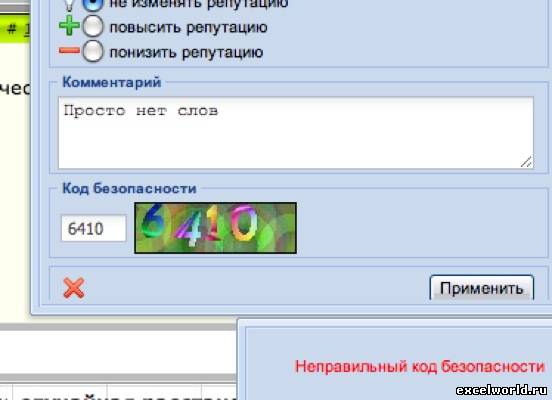
Task: Click the lightbulb icon beside the first option
Action: pyautogui.click(x=69, y=4)
